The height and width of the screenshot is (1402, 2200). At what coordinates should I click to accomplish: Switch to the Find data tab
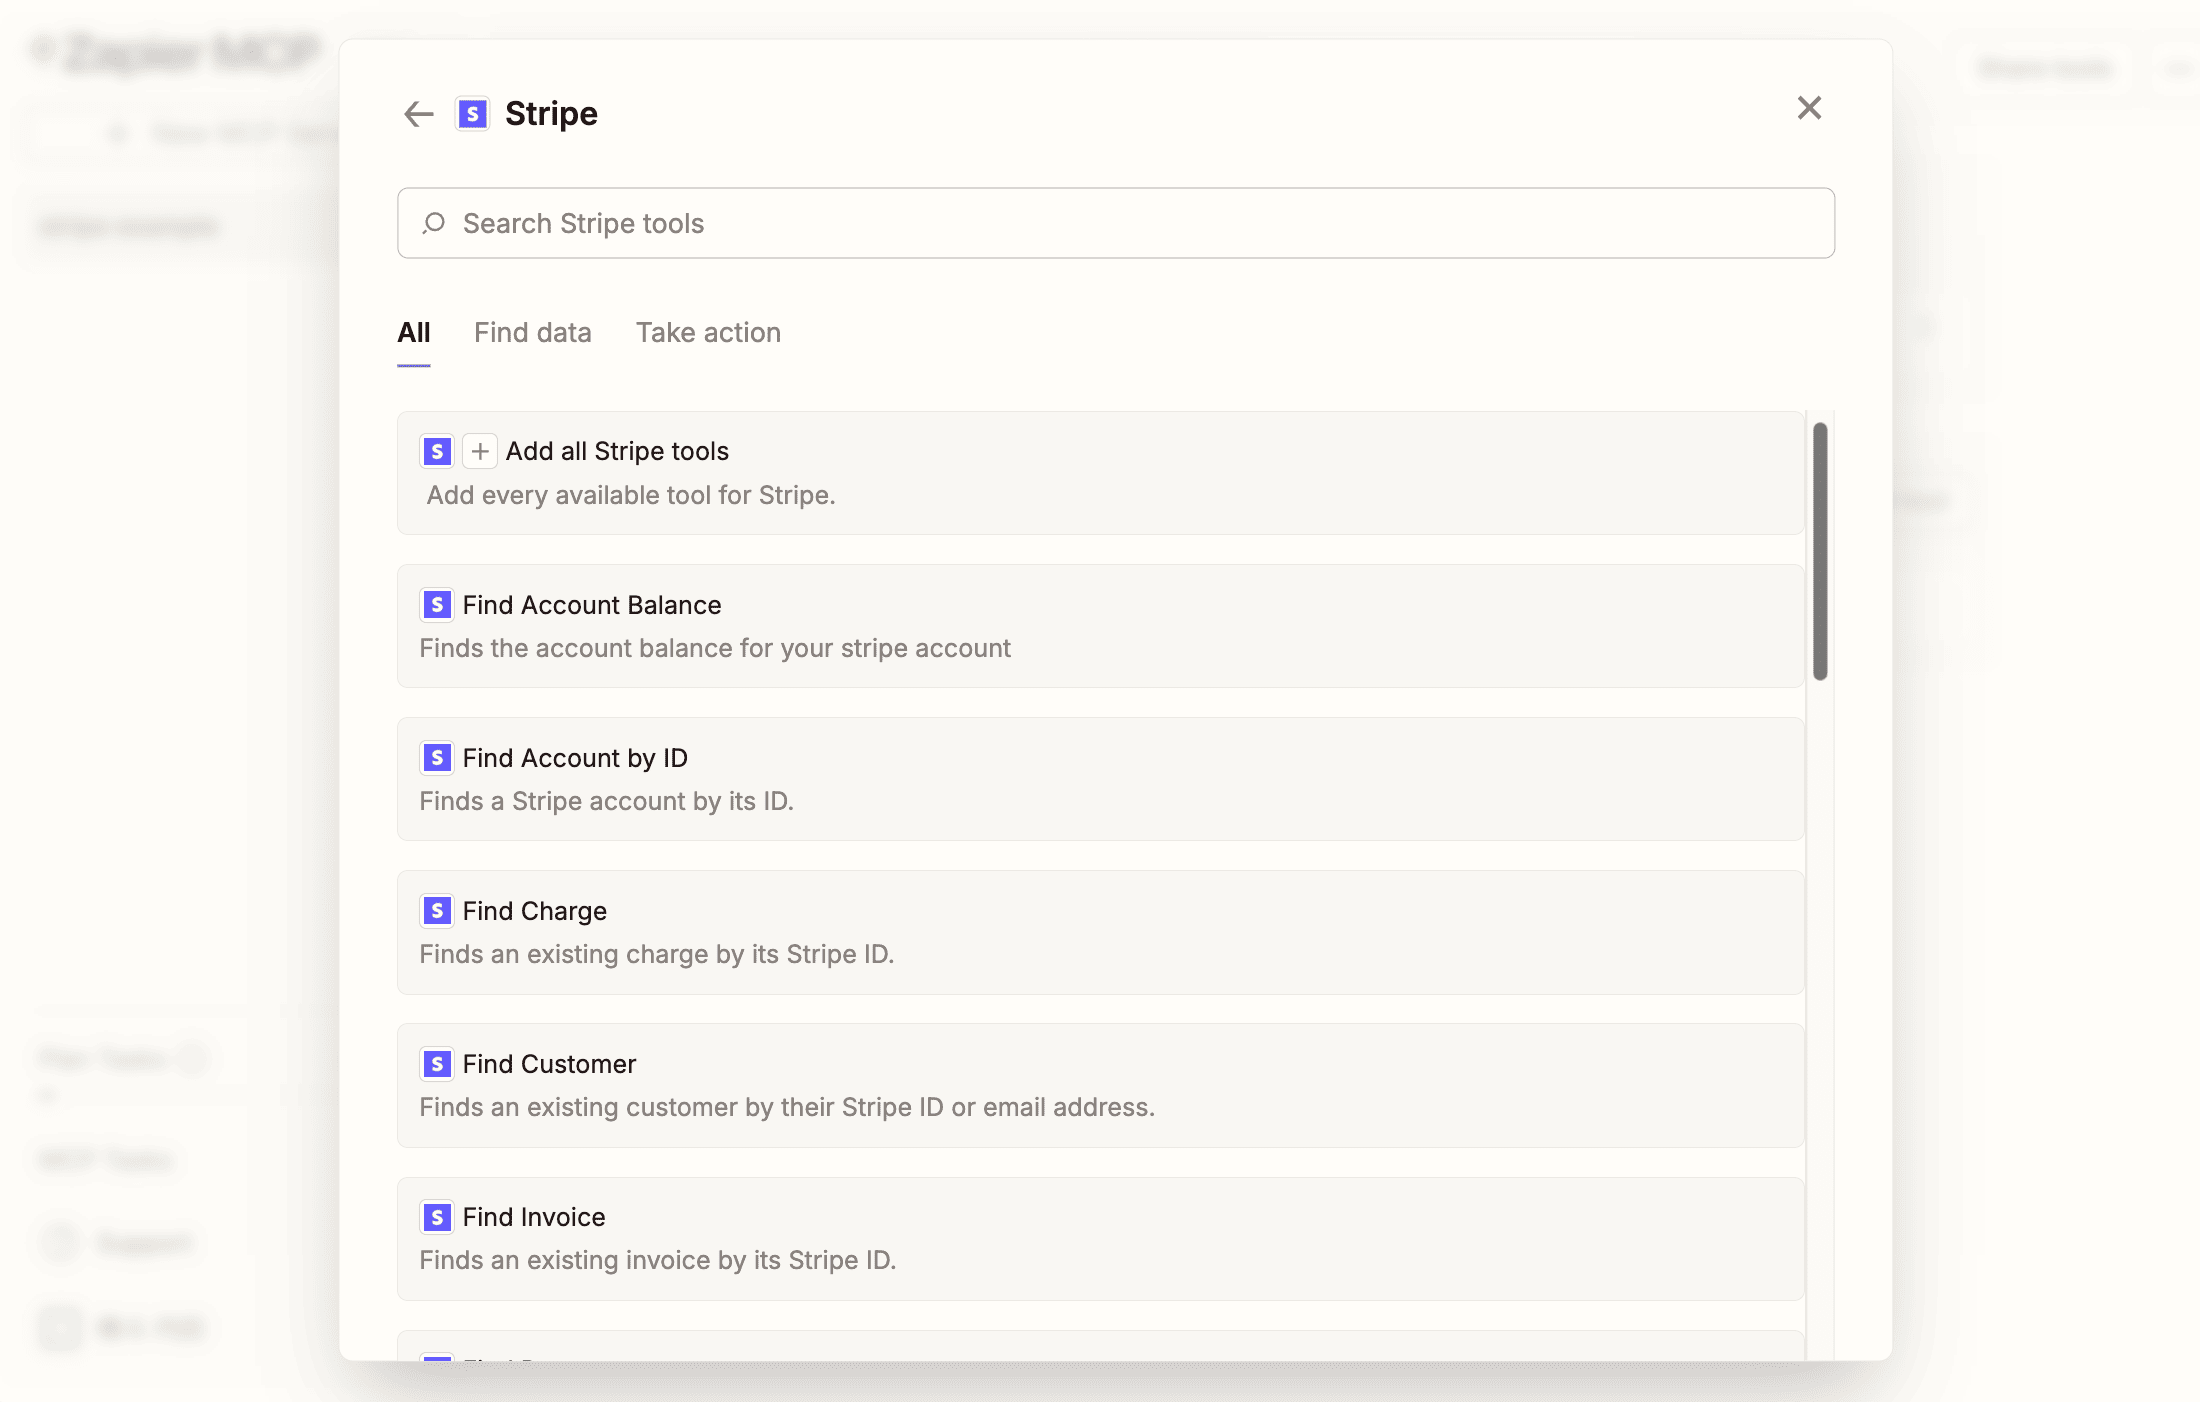(532, 333)
